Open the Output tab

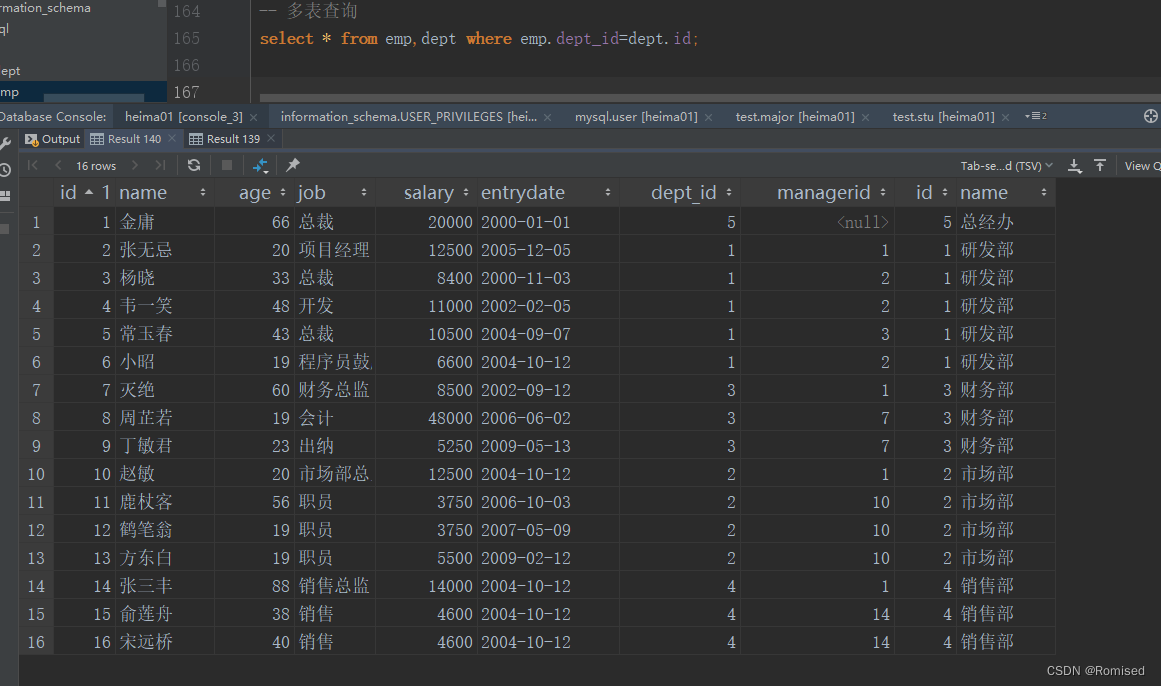tap(52, 139)
